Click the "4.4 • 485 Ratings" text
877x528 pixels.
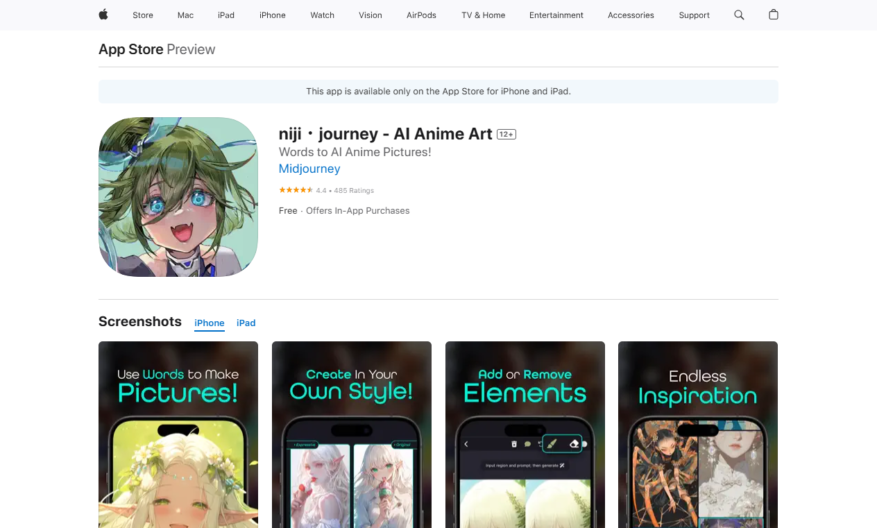(x=345, y=191)
